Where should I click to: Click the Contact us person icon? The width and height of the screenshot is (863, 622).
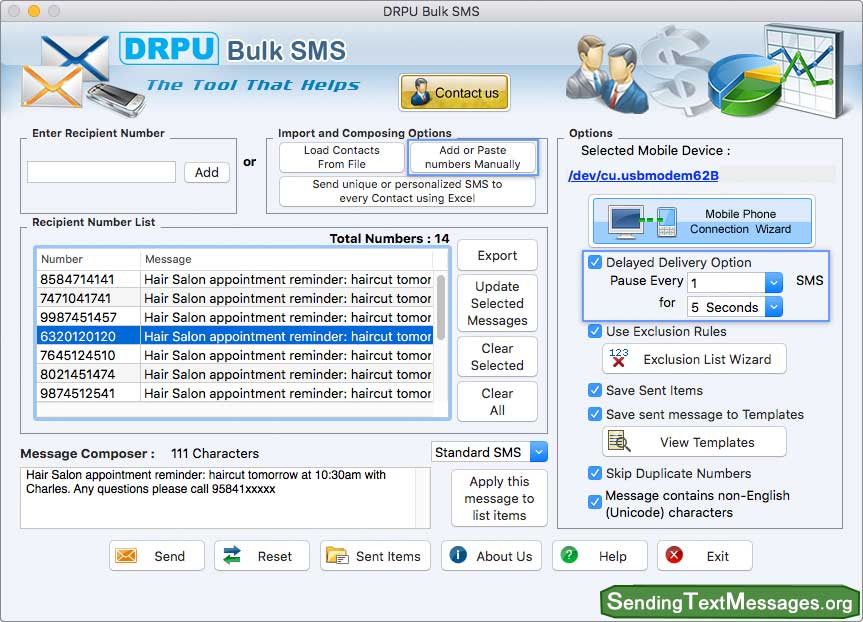click(420, 92)
